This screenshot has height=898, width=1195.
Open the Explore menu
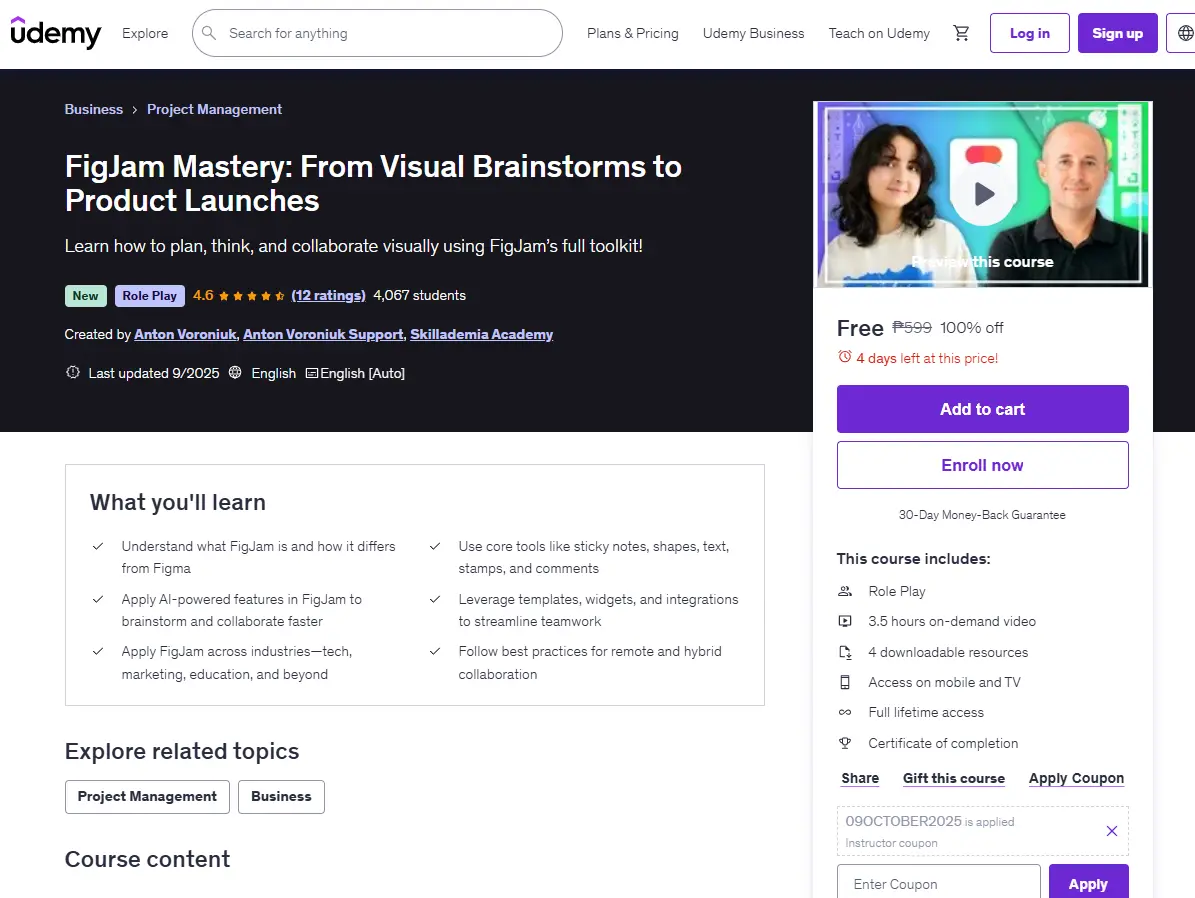tap(145, 33)
